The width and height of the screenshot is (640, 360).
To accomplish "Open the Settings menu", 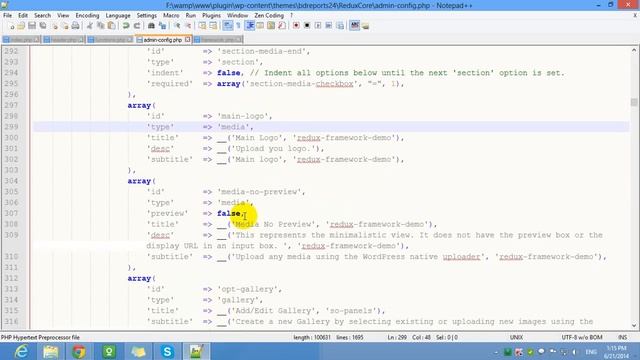I will click(x=147, y=16).
